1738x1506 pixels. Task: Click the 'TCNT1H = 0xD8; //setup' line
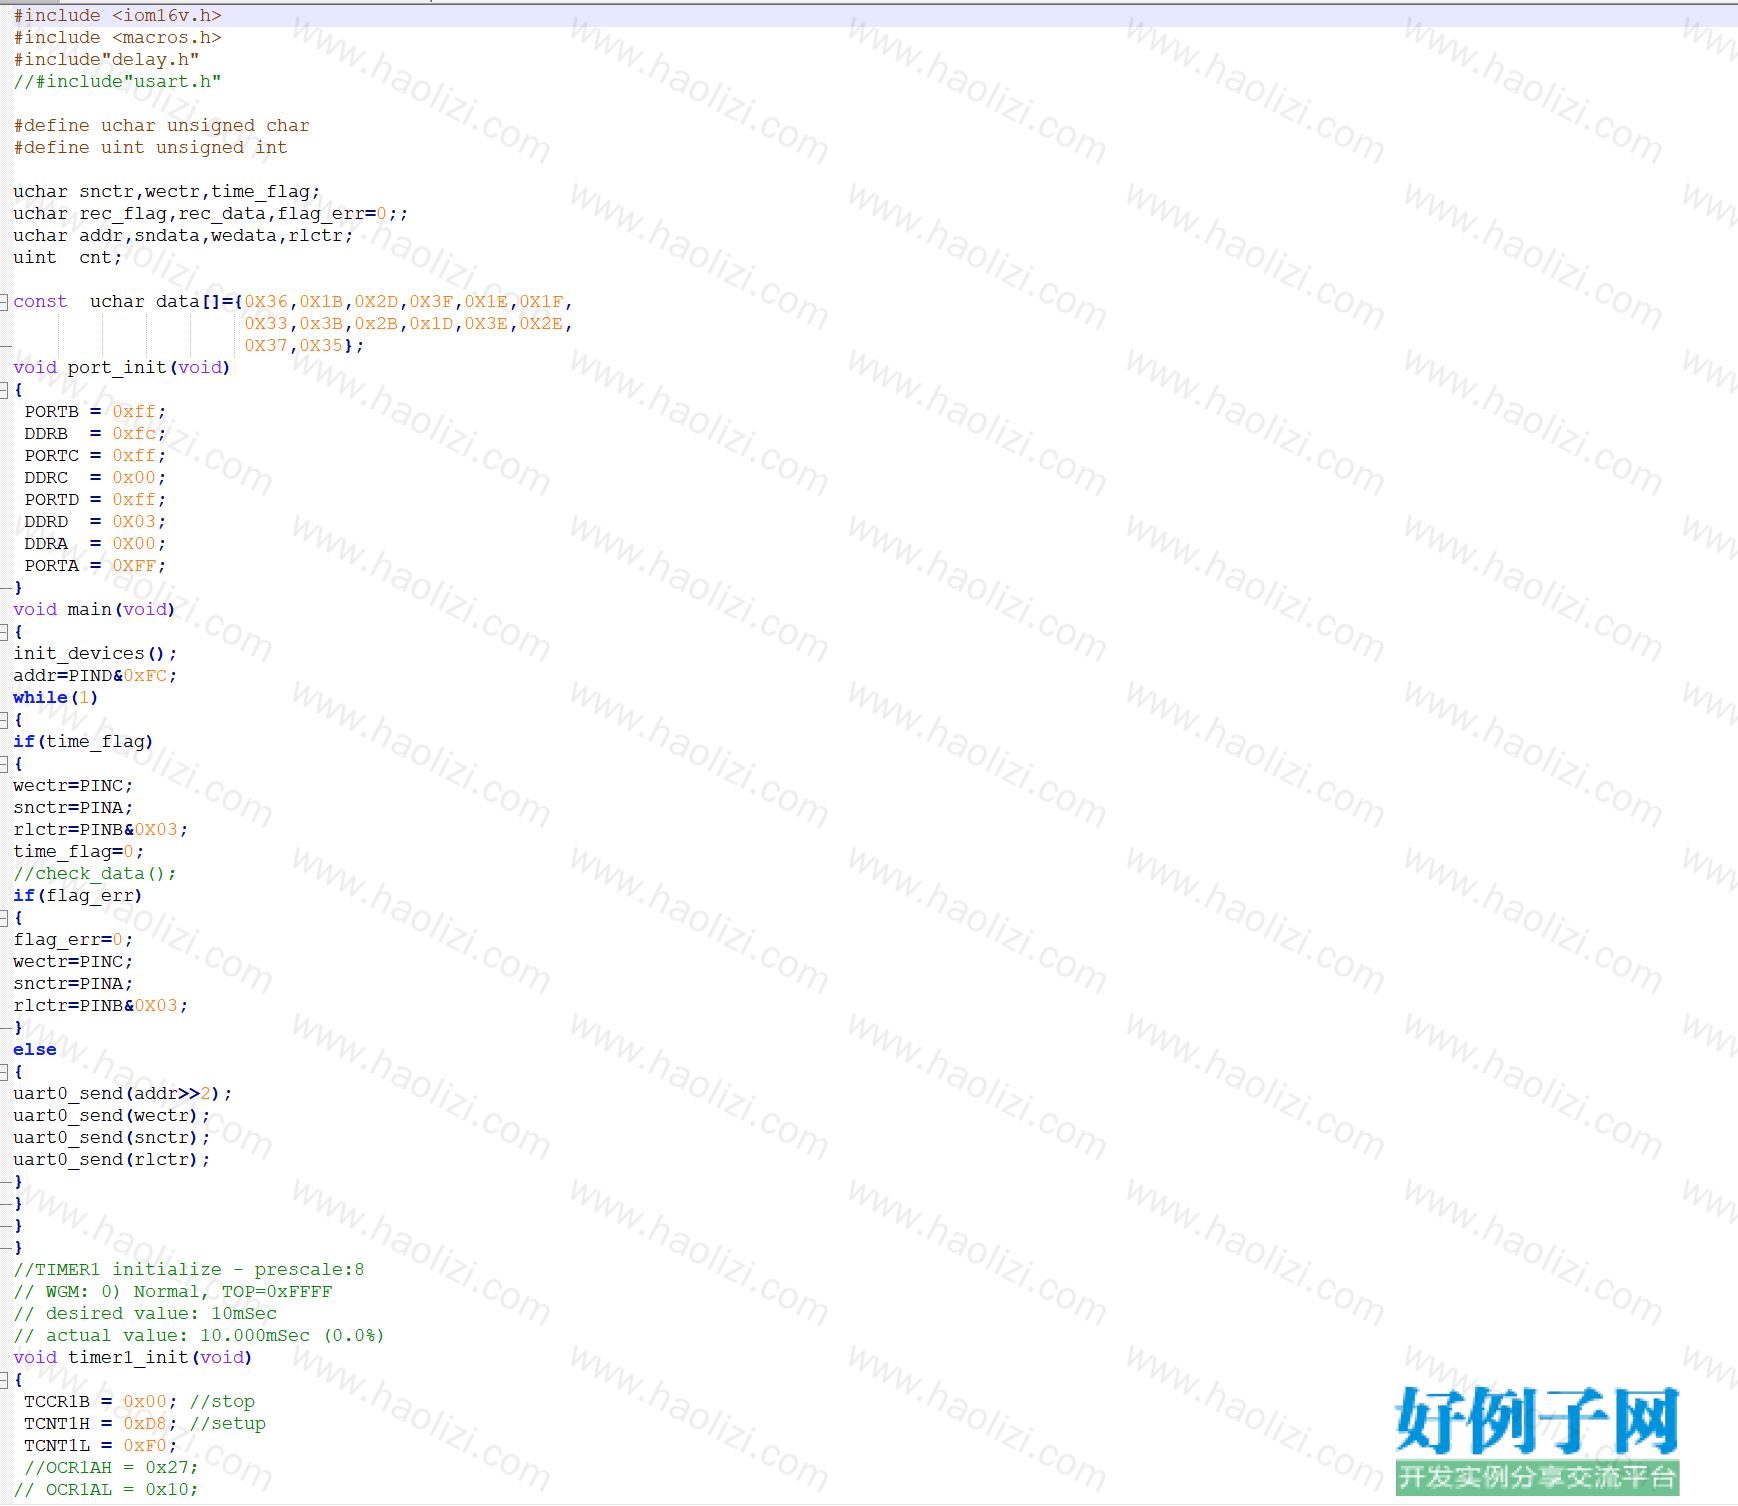tap(145, 1424)
